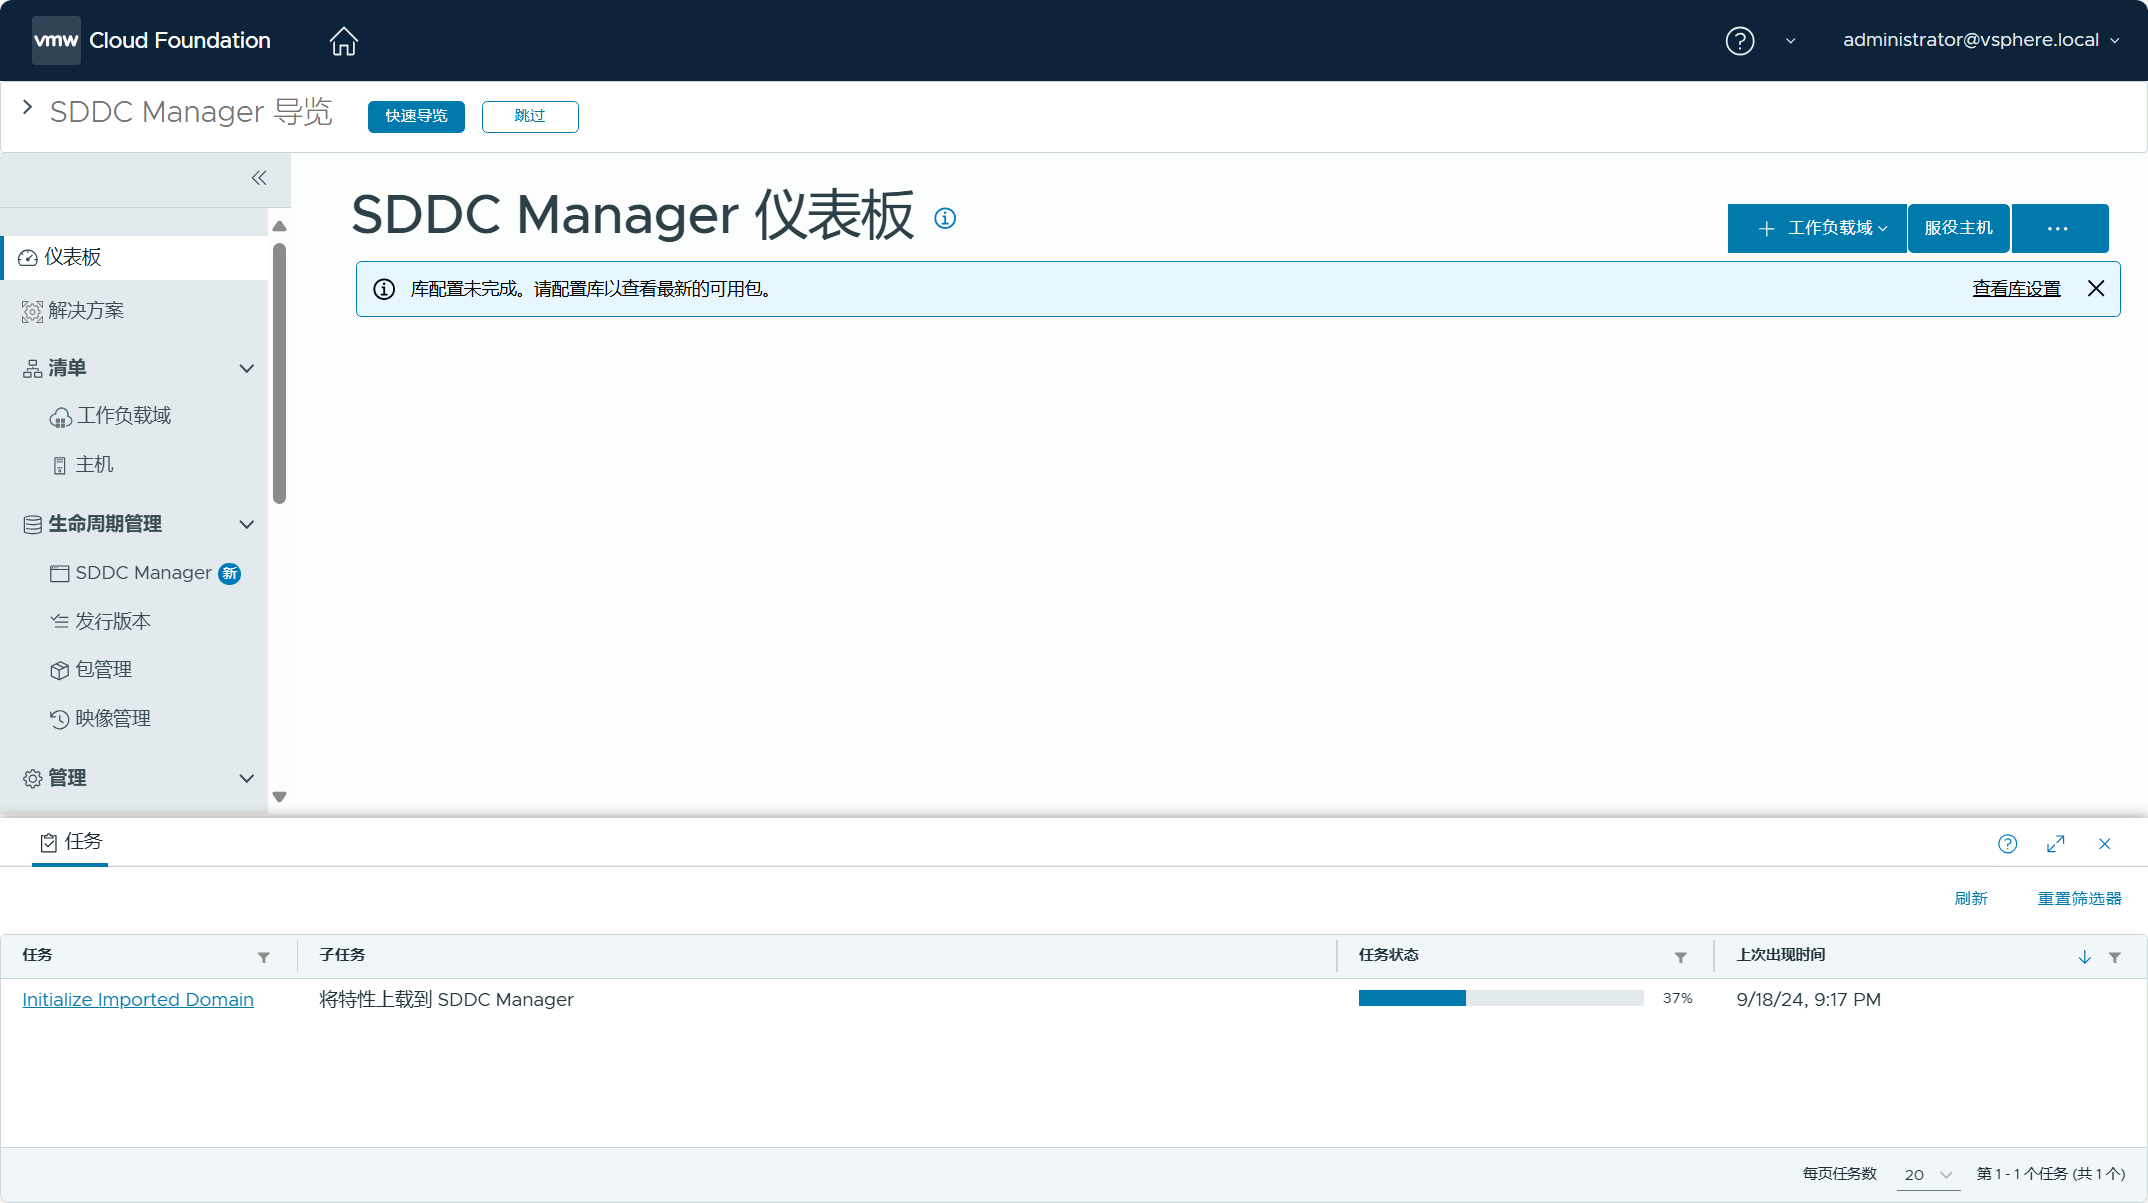Viewport: 2148px width, 1203px height.
Task: Expand the 工作负载域 dropdown in header
Action: click(x=1818, y=227)
